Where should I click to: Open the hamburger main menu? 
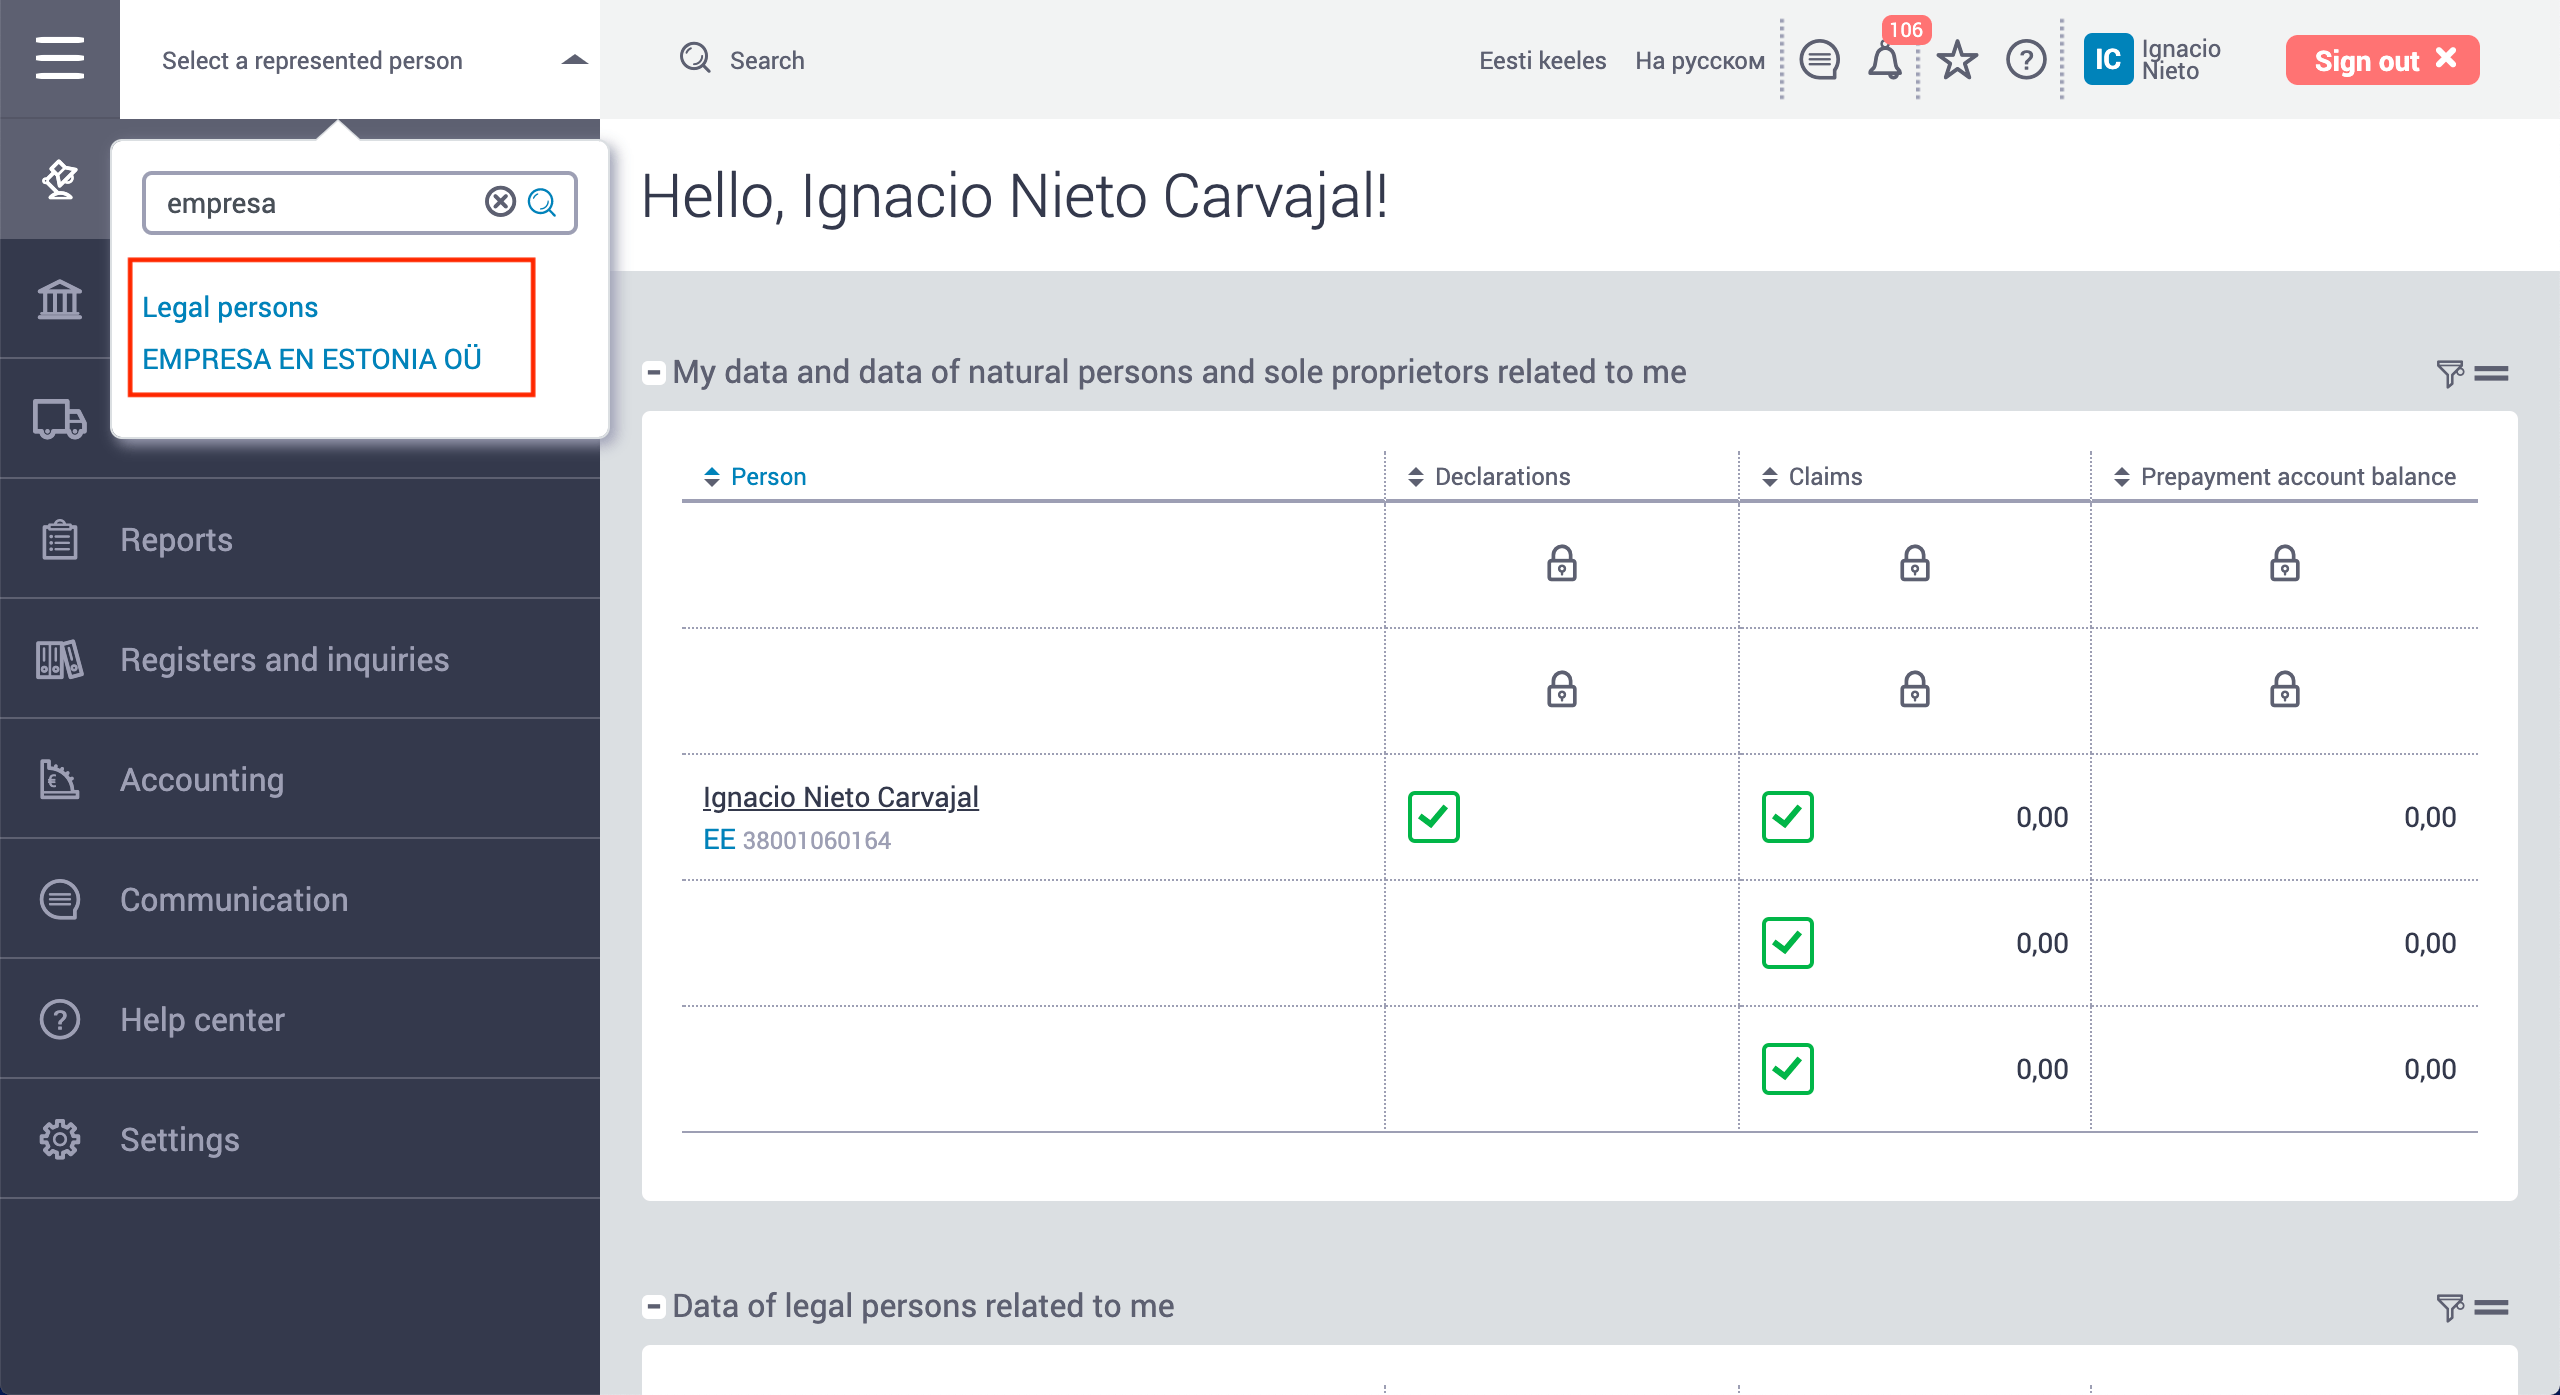click(x=59, y=58)
